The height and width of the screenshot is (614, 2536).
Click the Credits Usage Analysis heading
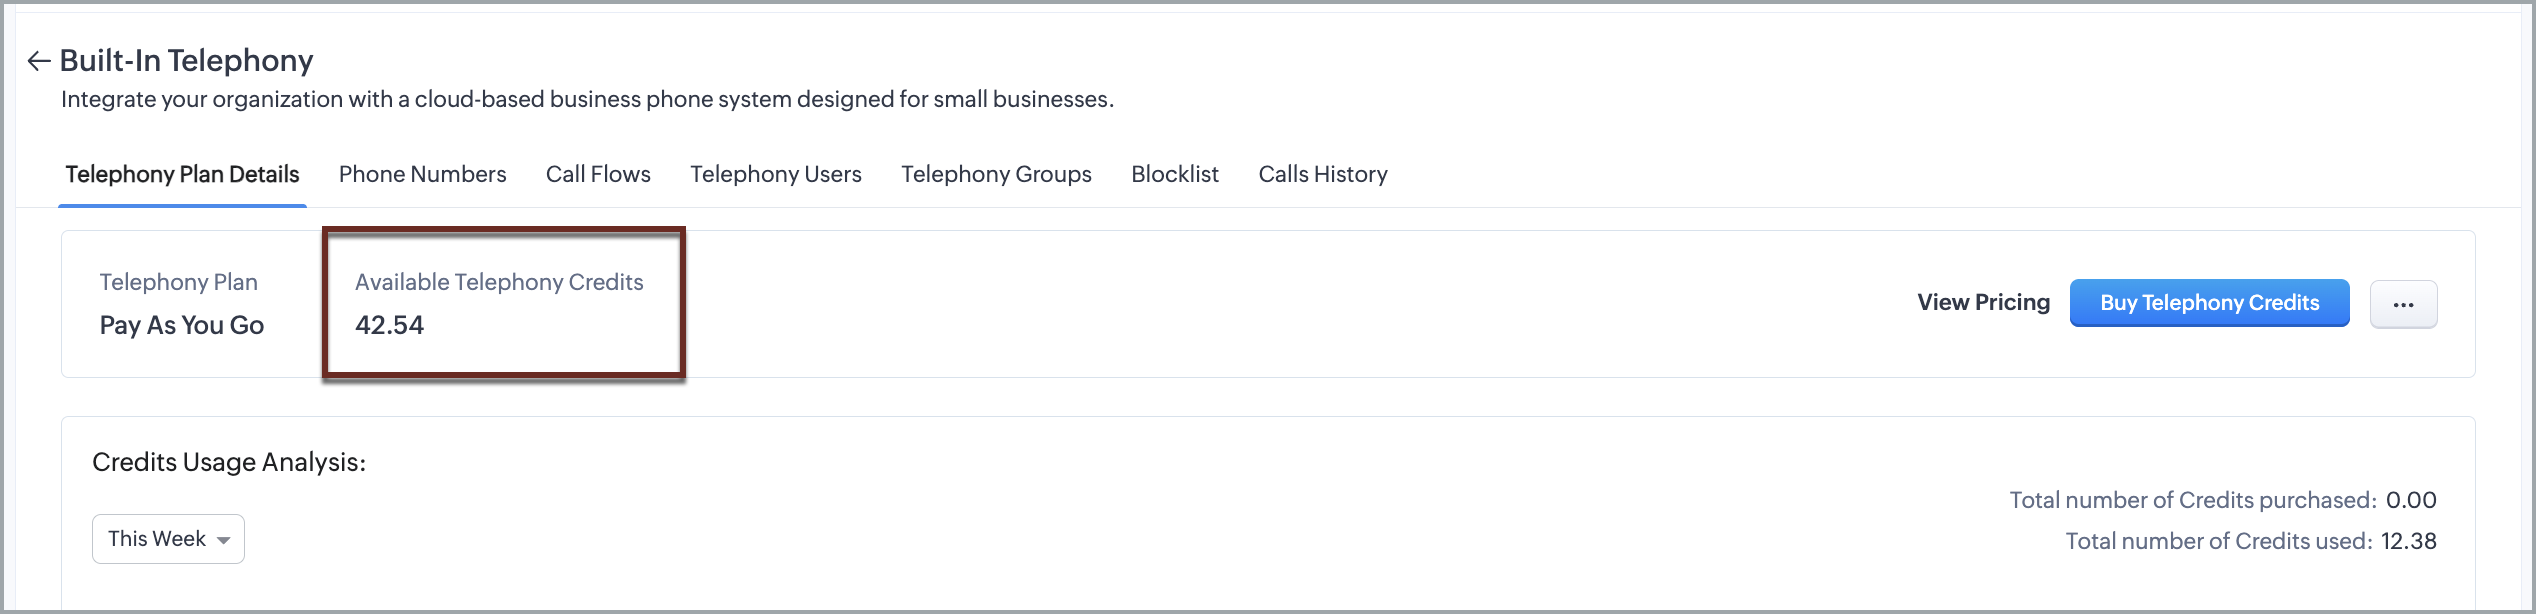(x=229, y=462)
